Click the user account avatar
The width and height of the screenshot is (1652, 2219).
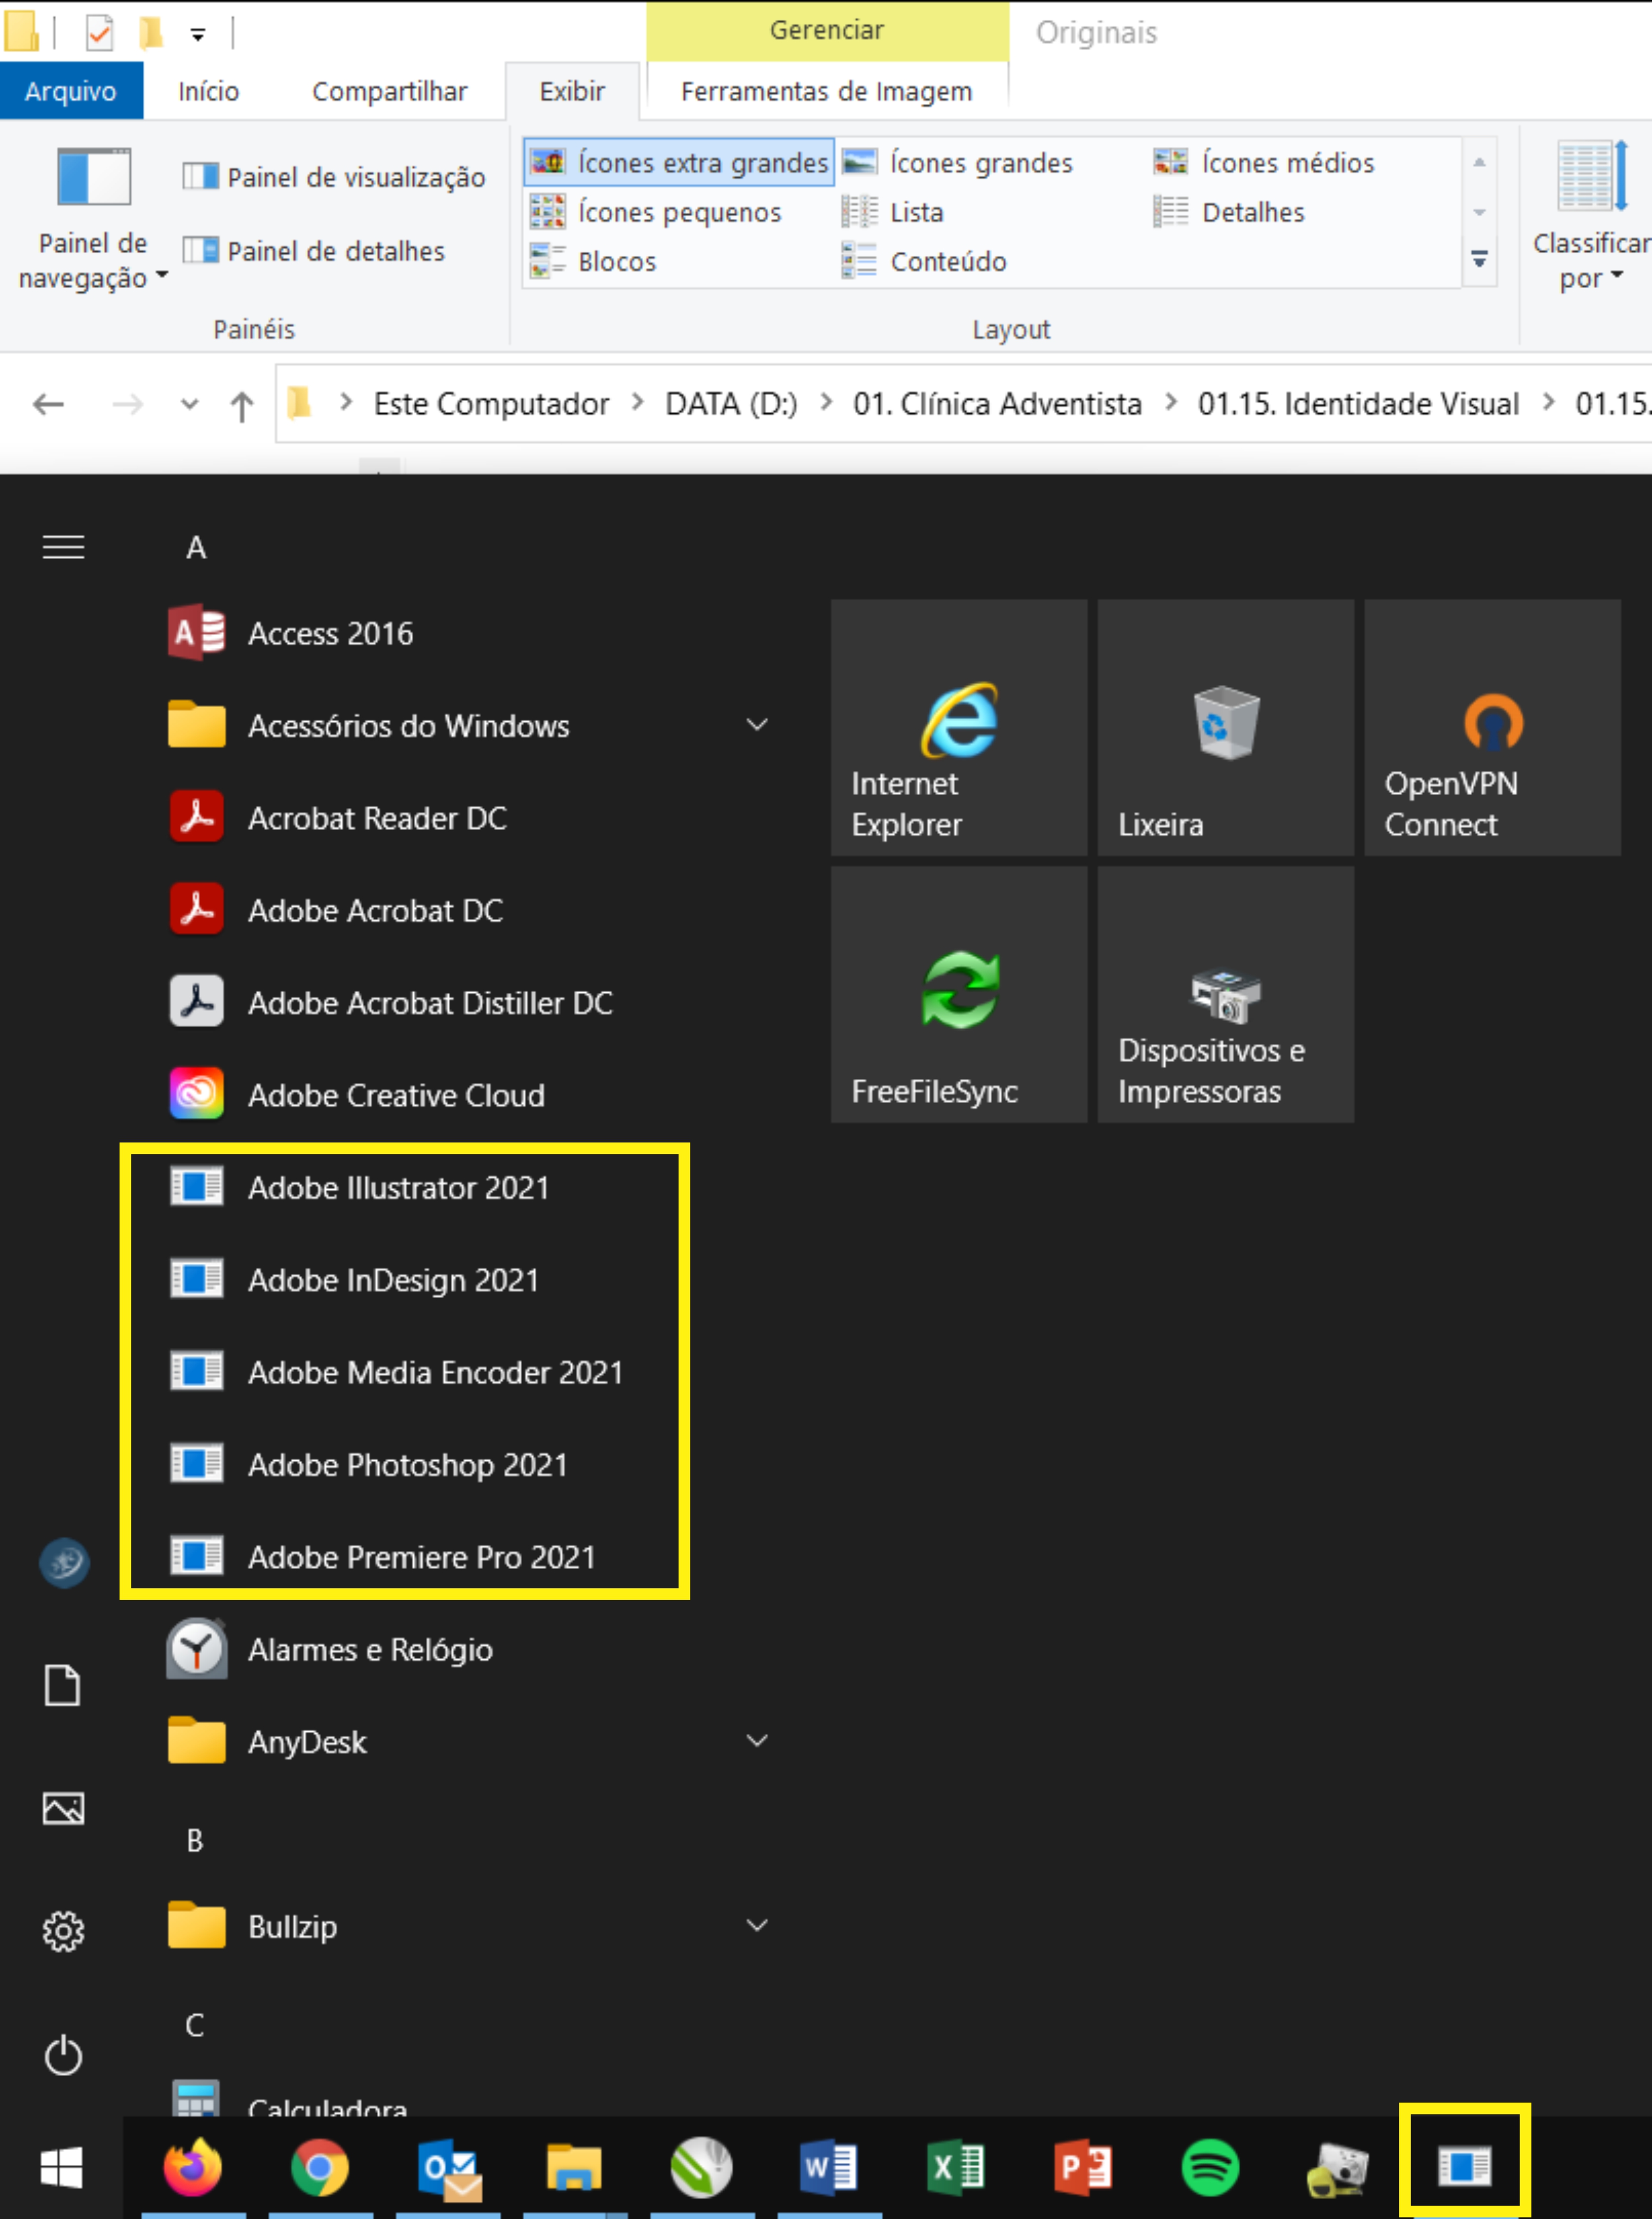point(64,1562)
